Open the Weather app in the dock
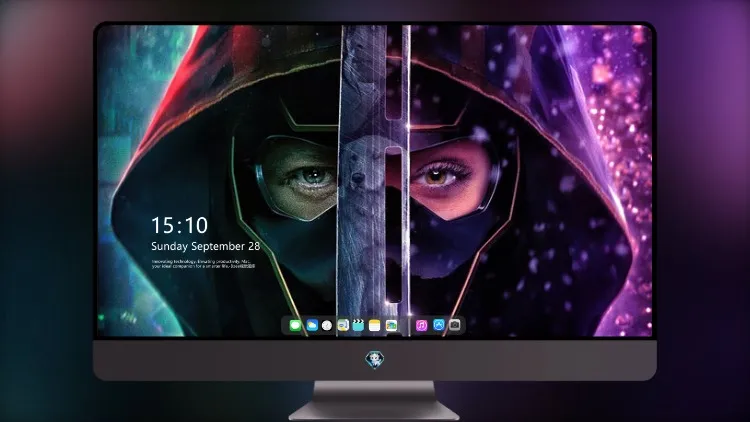Screen dimensions: 750x422 pyautogui.click(x=312, y=326)
